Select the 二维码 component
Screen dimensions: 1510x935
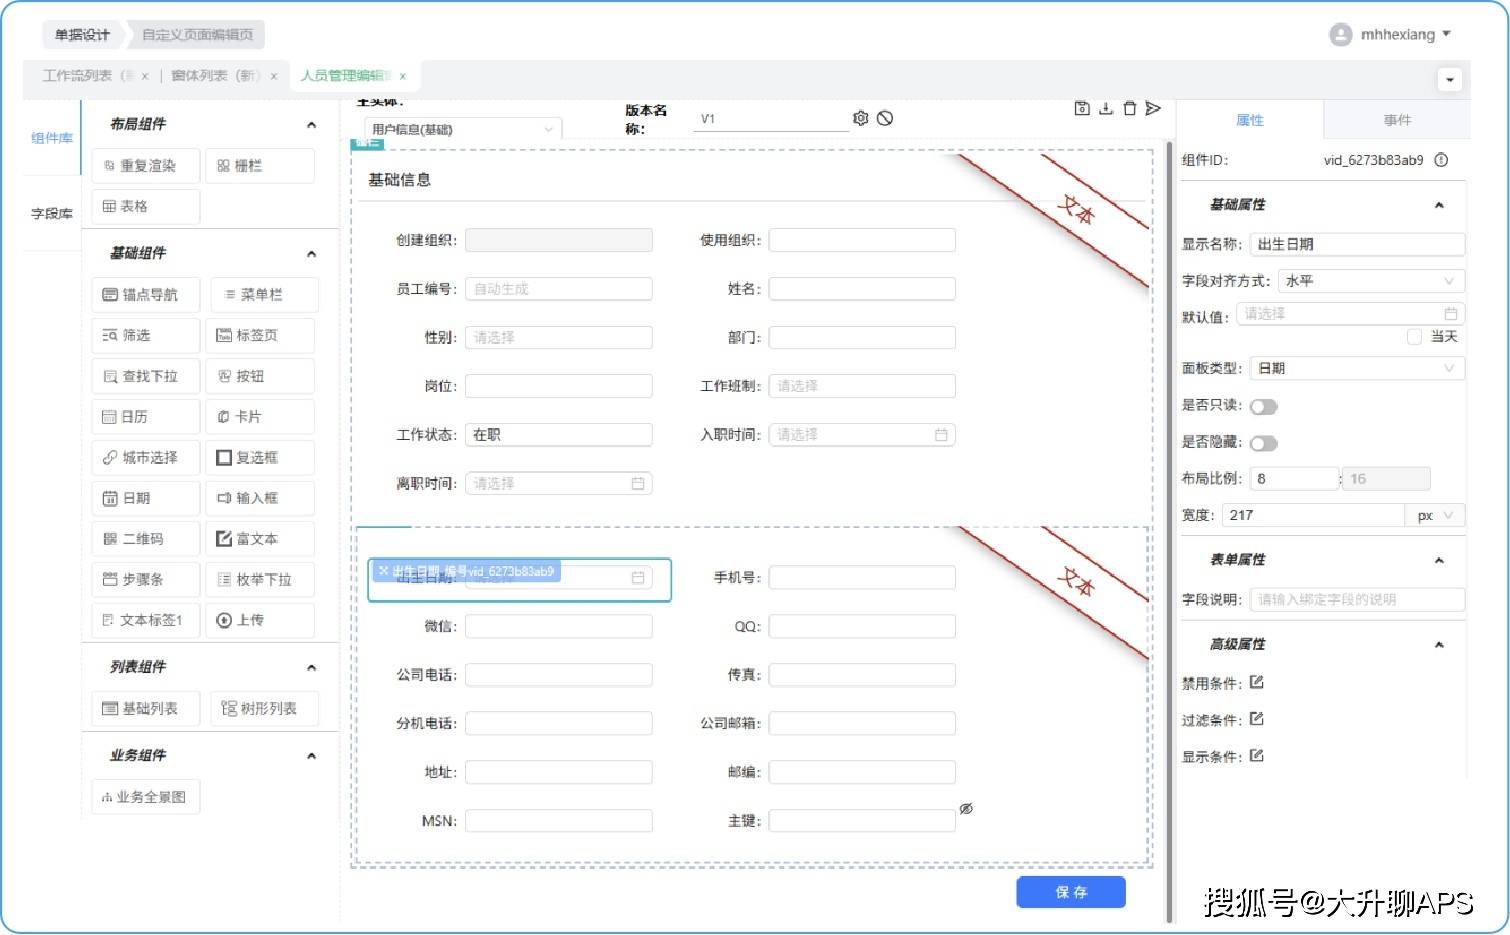146,539
